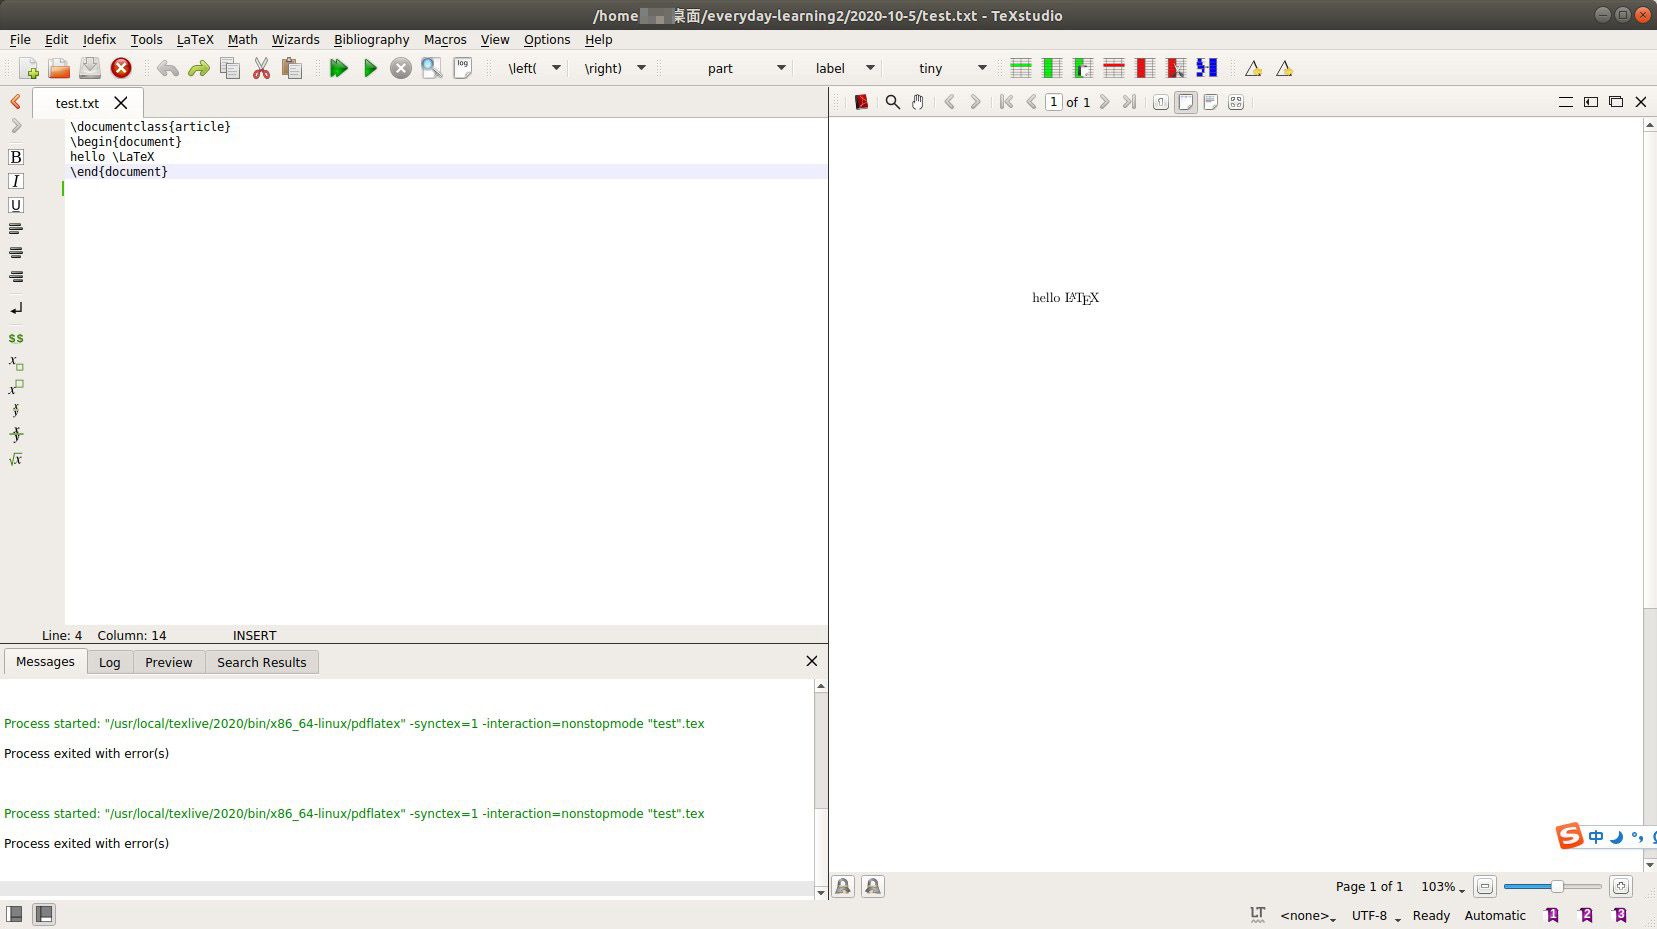Cut selection with scissors icon
Image resolution: width=1657 pixels, height=929 pixels.
pos(261,68)
